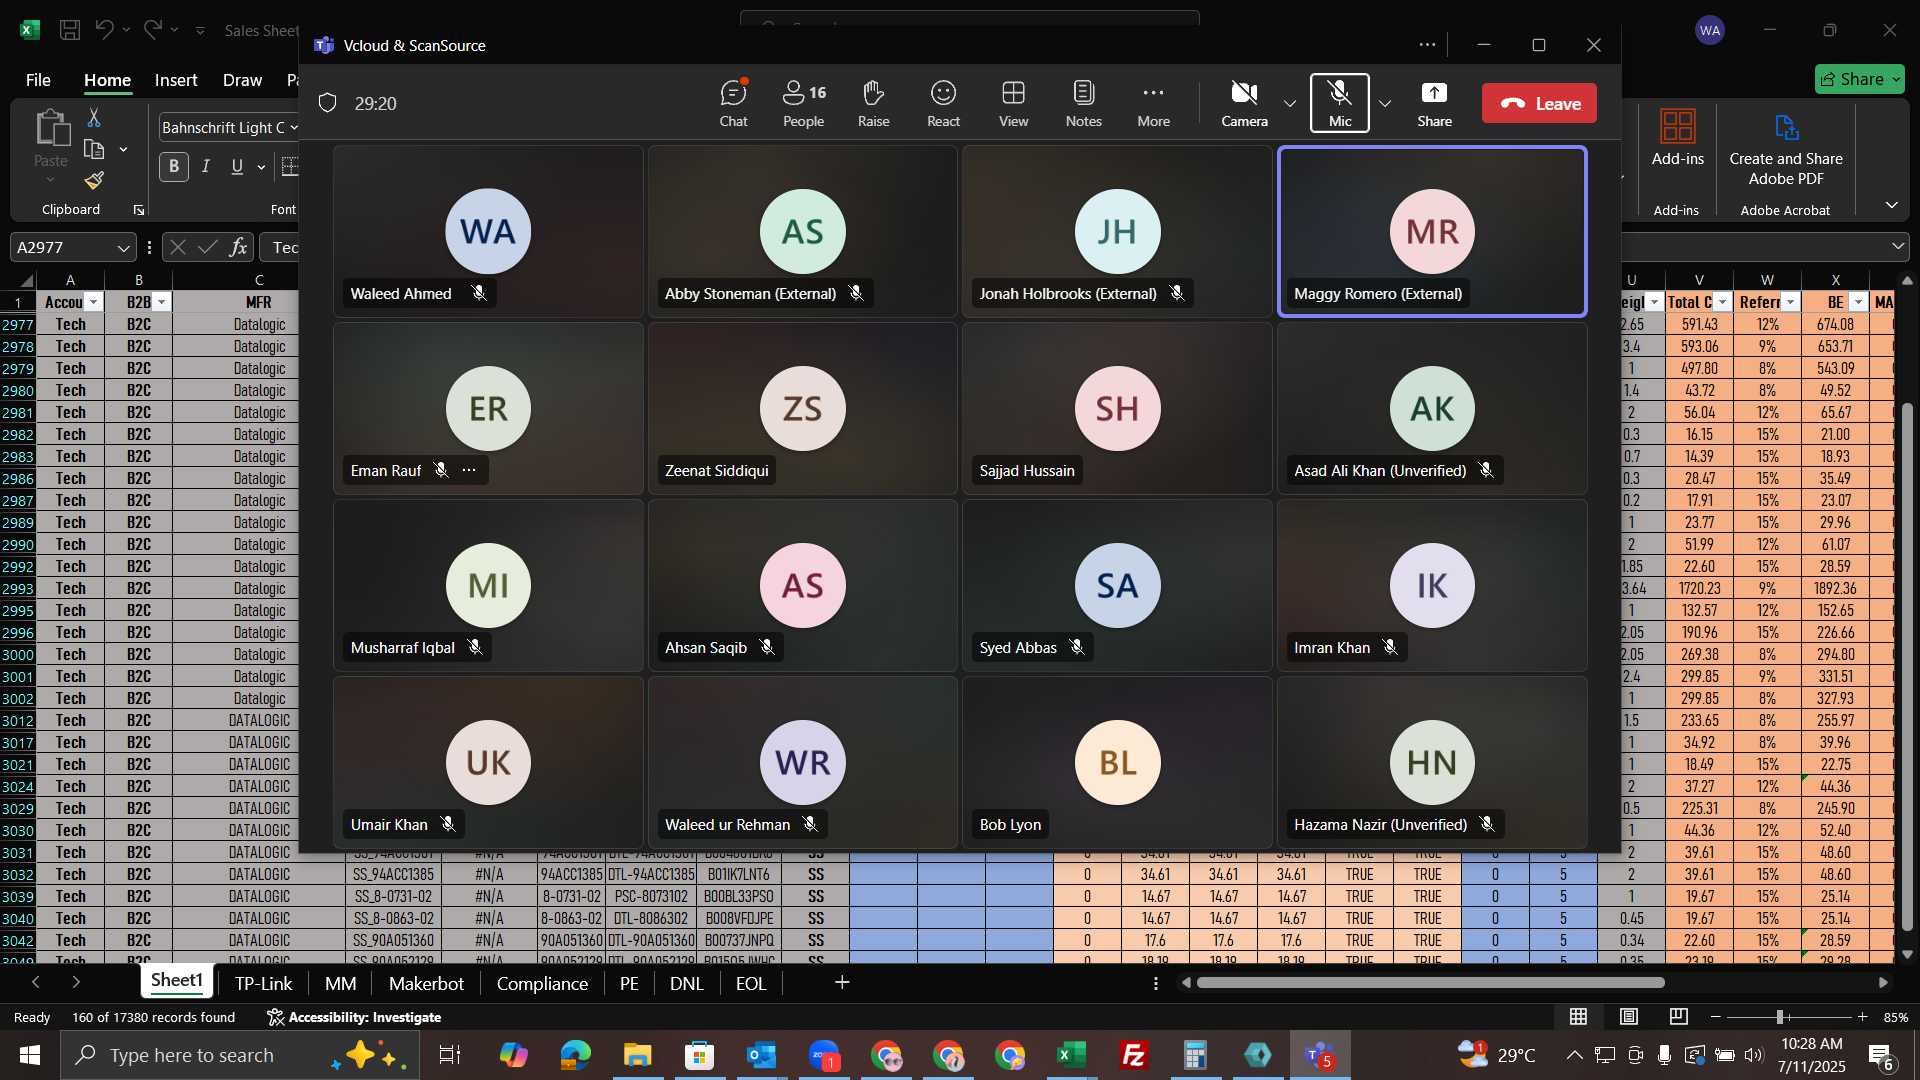
Task: Activate the Format Painter brush
Action: coord(94,180)
